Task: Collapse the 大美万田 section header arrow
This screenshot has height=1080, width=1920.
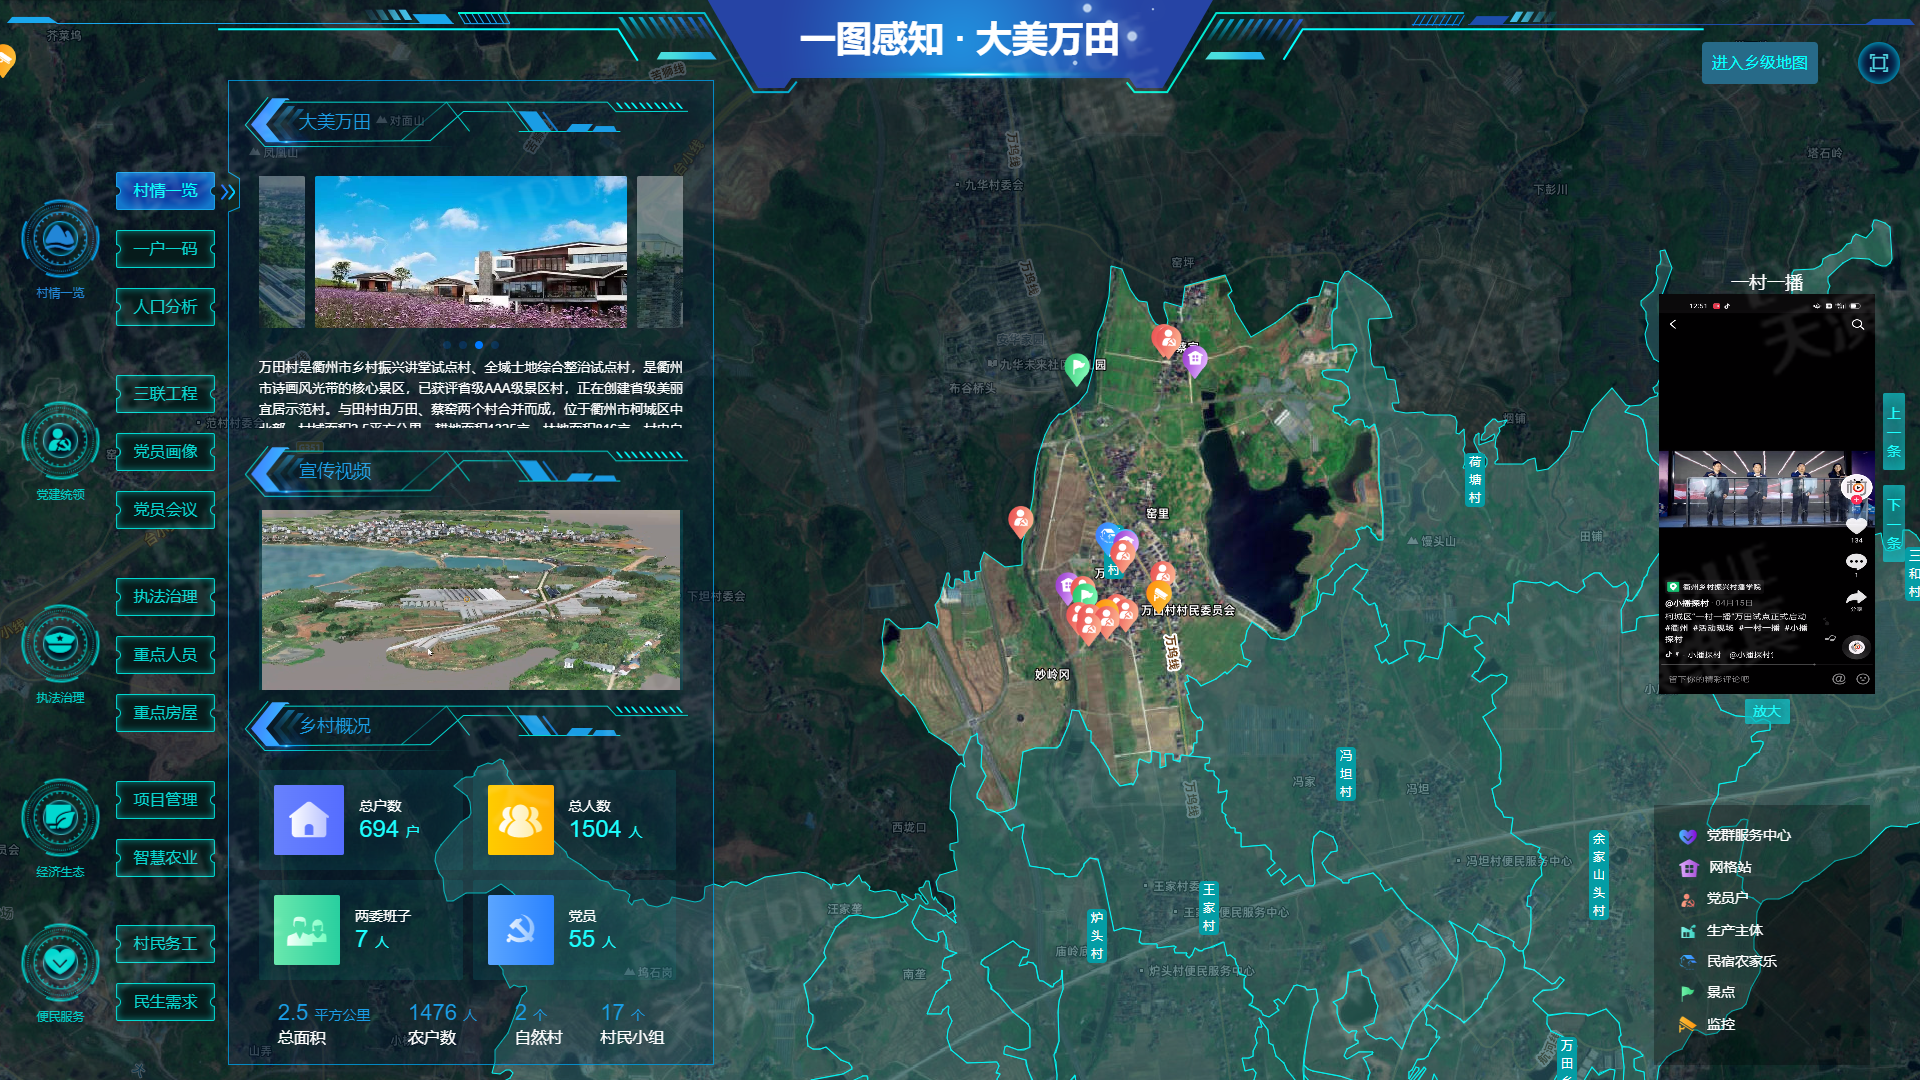Action: (268, 121)
